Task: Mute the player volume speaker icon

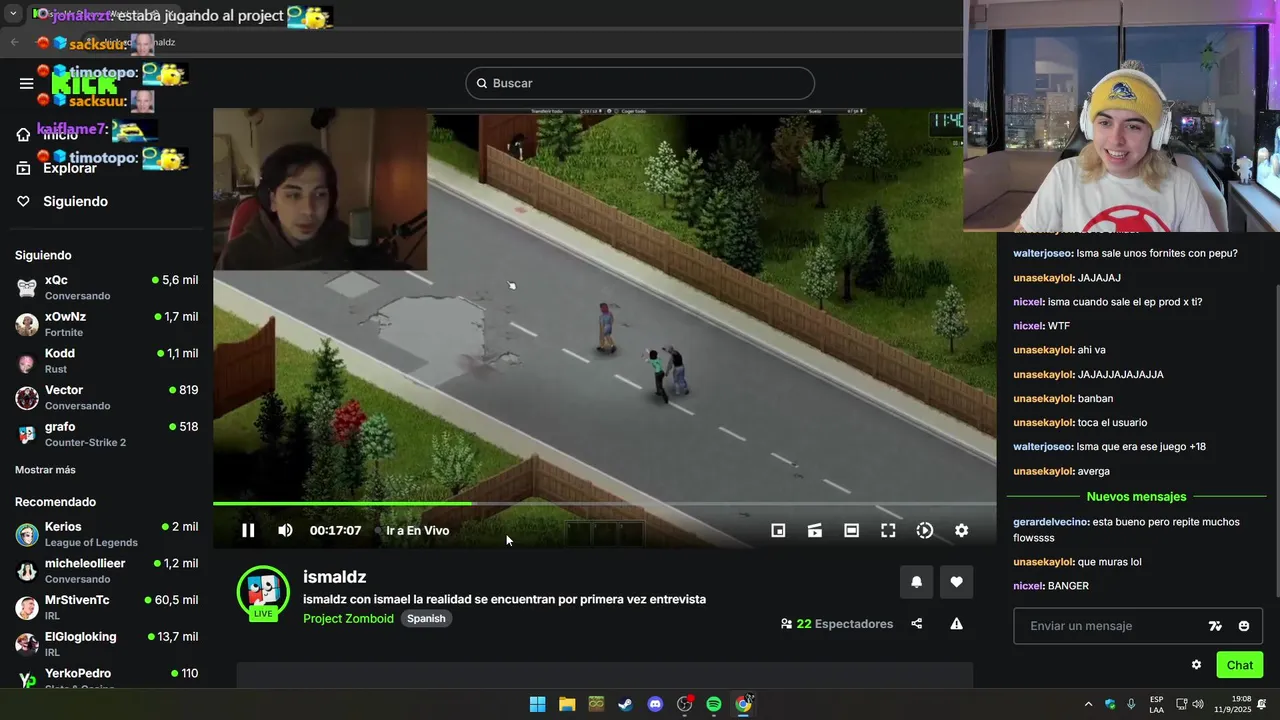Action: coord(285,531)
